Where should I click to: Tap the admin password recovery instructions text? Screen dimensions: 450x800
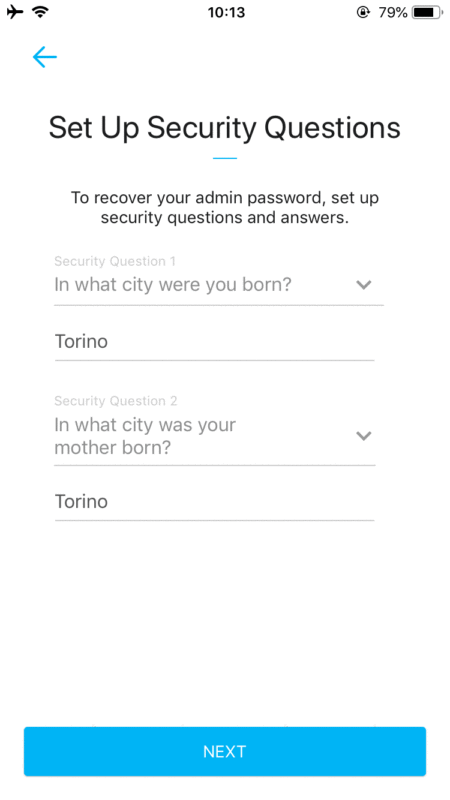pyautogui.click(x=224, y=208)
